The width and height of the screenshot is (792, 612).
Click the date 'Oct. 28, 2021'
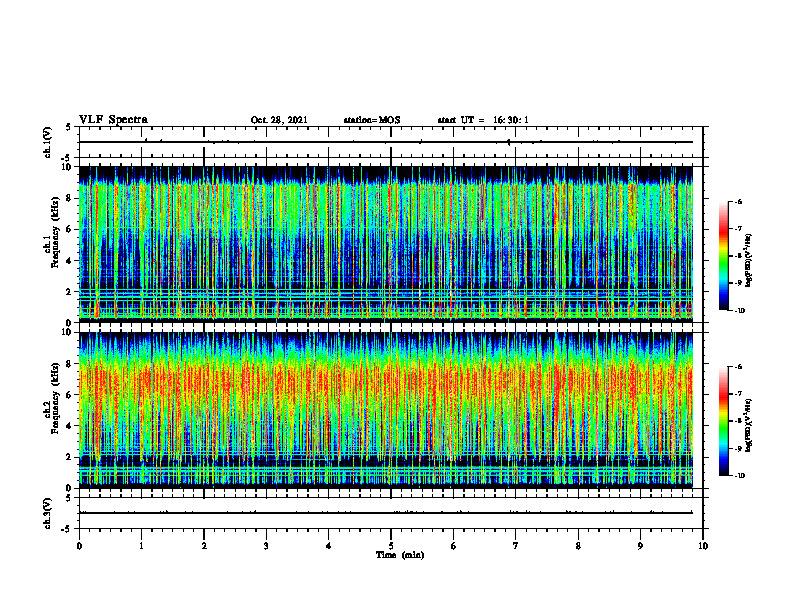279,120
